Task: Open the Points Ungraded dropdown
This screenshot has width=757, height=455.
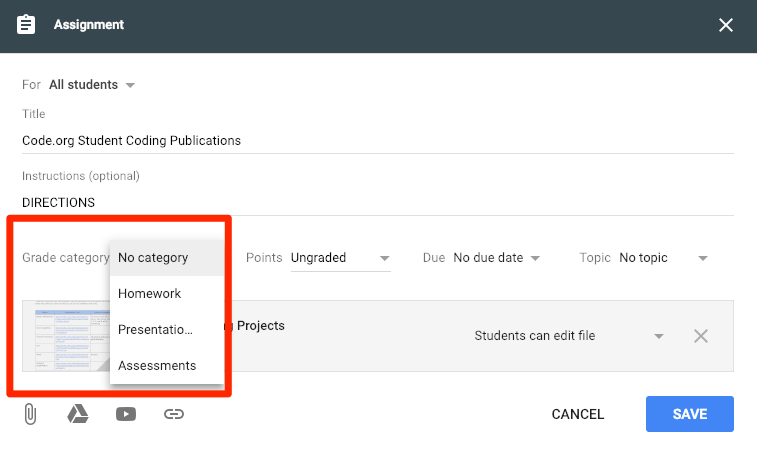Action: point(340,258)
